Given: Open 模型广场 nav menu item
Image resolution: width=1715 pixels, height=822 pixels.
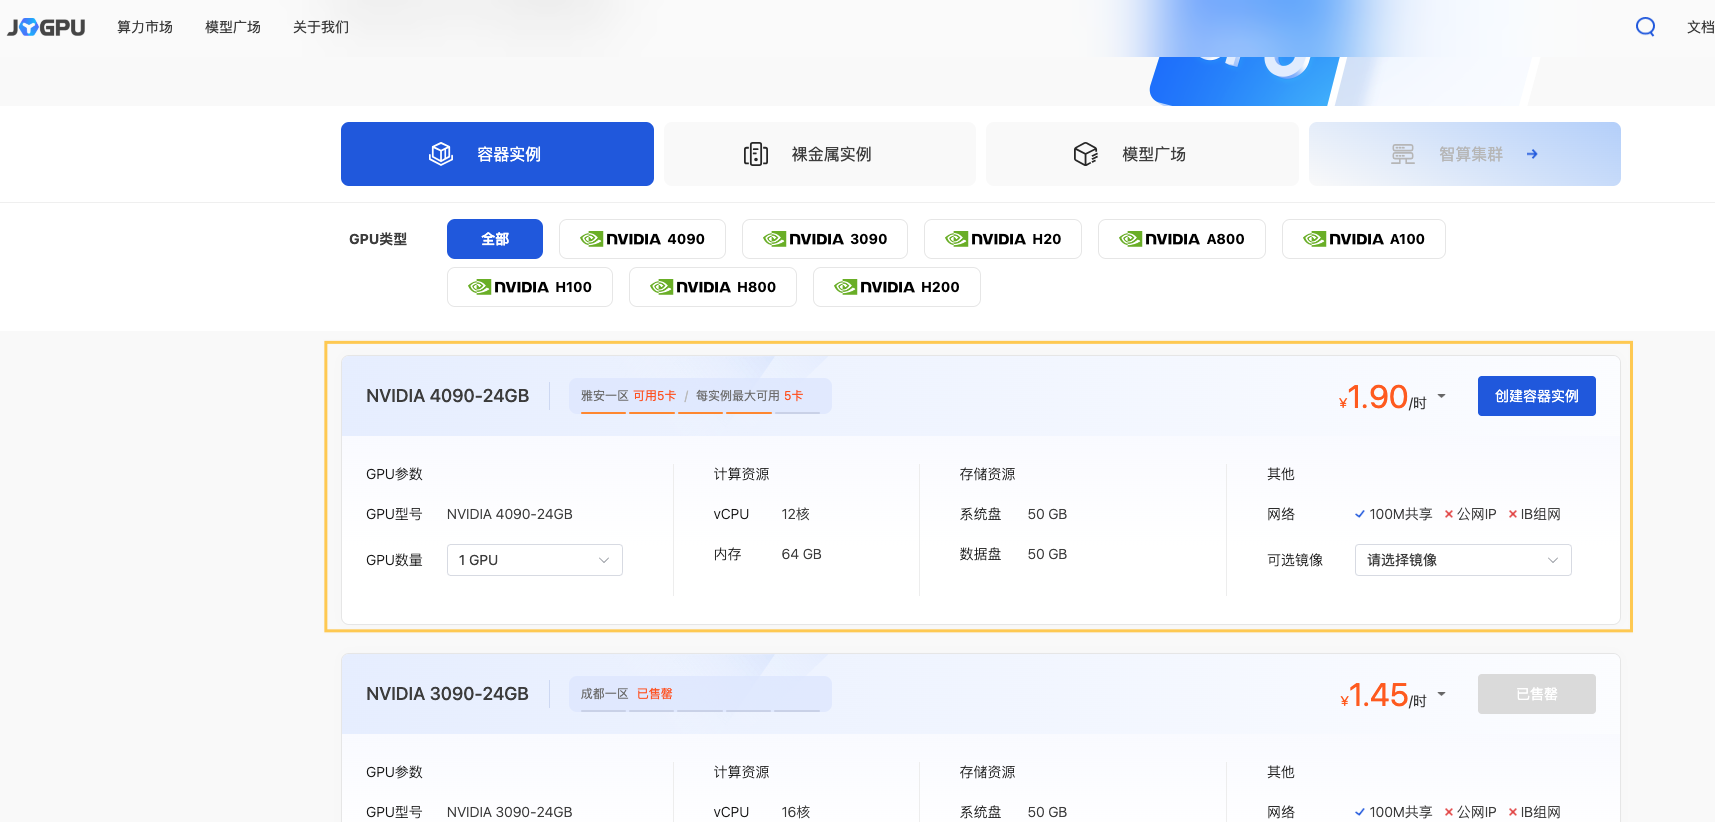Looking at the screenshot, I should pos(233,27).
